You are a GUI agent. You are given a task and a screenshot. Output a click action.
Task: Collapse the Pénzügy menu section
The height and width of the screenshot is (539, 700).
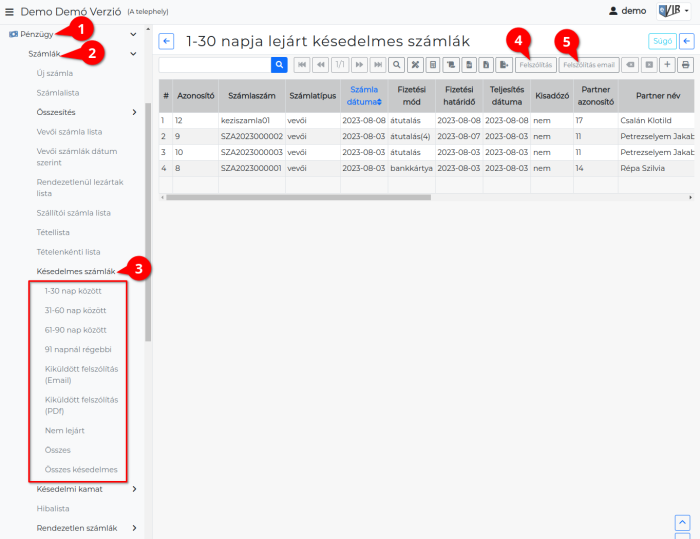point(133,34)
